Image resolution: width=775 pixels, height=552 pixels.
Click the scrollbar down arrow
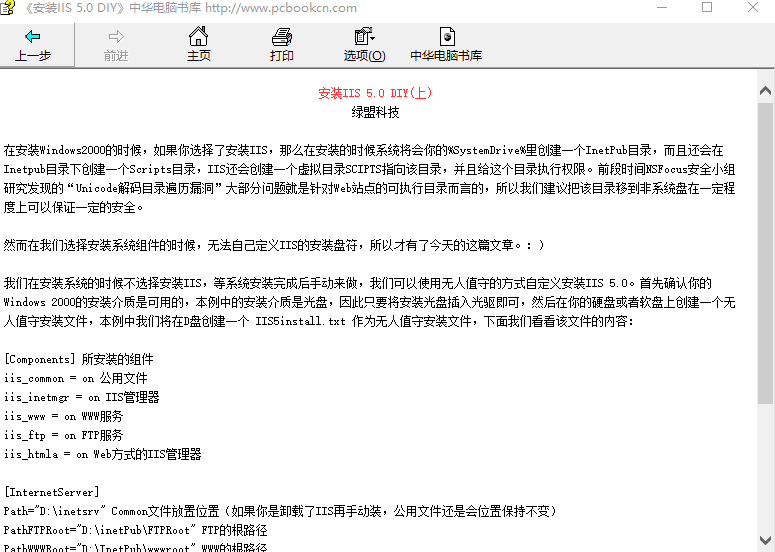click(x=765, y=542)
